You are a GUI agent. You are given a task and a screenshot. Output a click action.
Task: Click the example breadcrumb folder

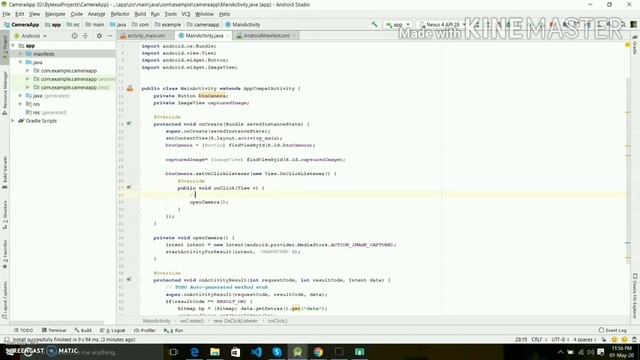point(168,25)
